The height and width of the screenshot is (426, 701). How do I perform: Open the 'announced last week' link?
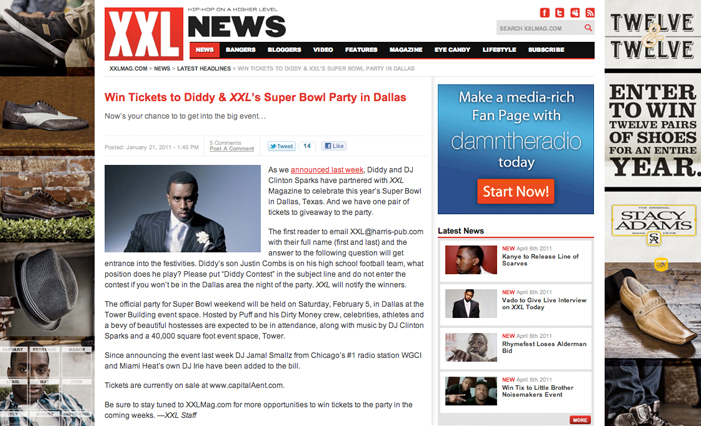click(x=327, y=170)
